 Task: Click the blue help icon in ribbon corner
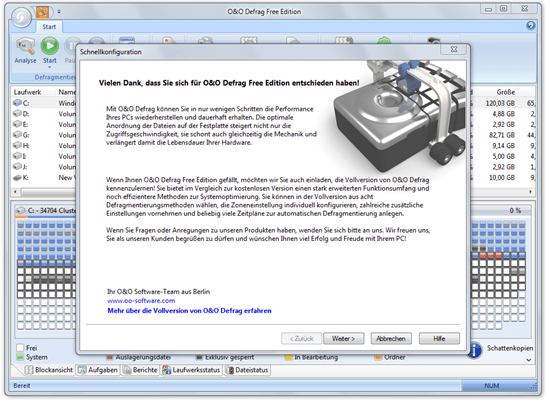[x=530, y=25]
